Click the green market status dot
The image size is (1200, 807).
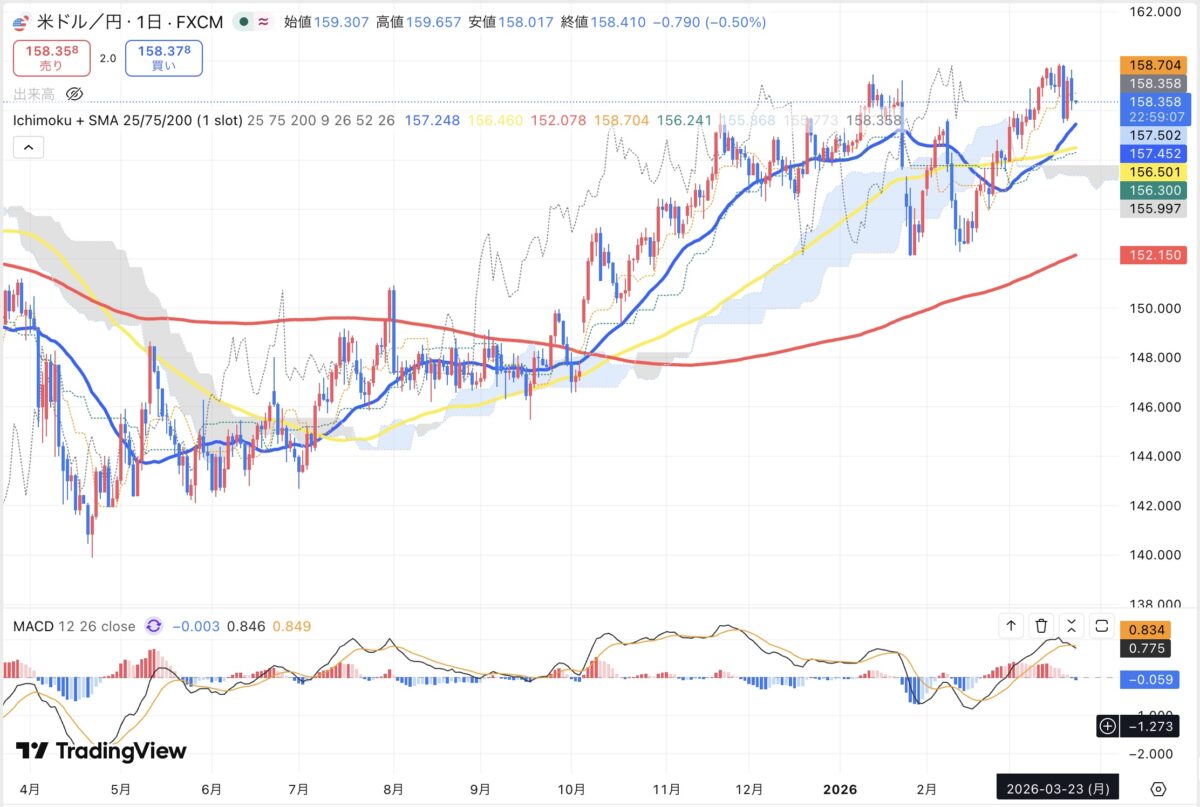(x=244, y=21)
